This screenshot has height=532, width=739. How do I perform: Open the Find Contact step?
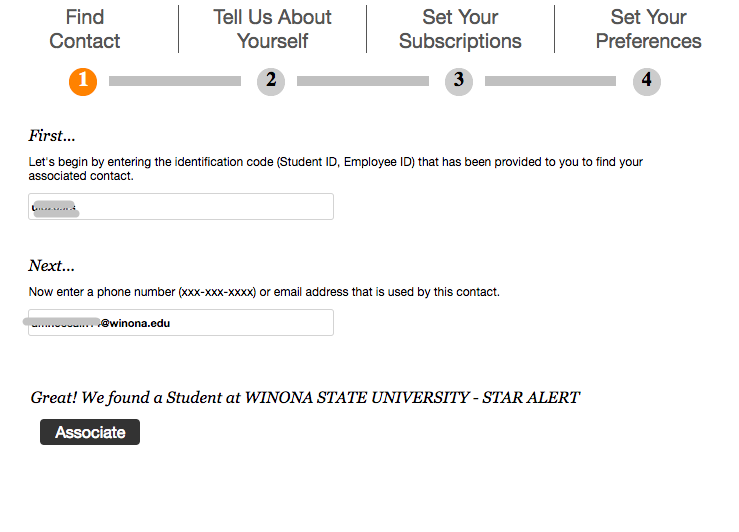click(x=85, y=29)
